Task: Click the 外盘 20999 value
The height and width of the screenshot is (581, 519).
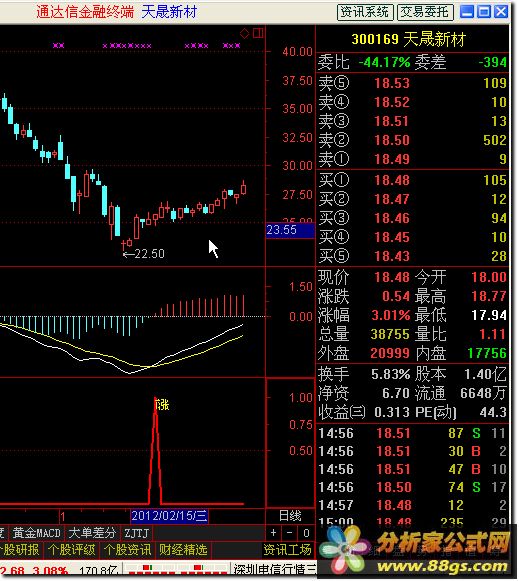Action: (x=390, y=353)
